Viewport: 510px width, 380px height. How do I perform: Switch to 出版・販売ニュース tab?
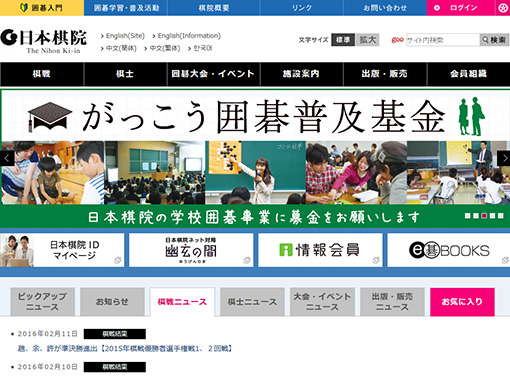392,302
